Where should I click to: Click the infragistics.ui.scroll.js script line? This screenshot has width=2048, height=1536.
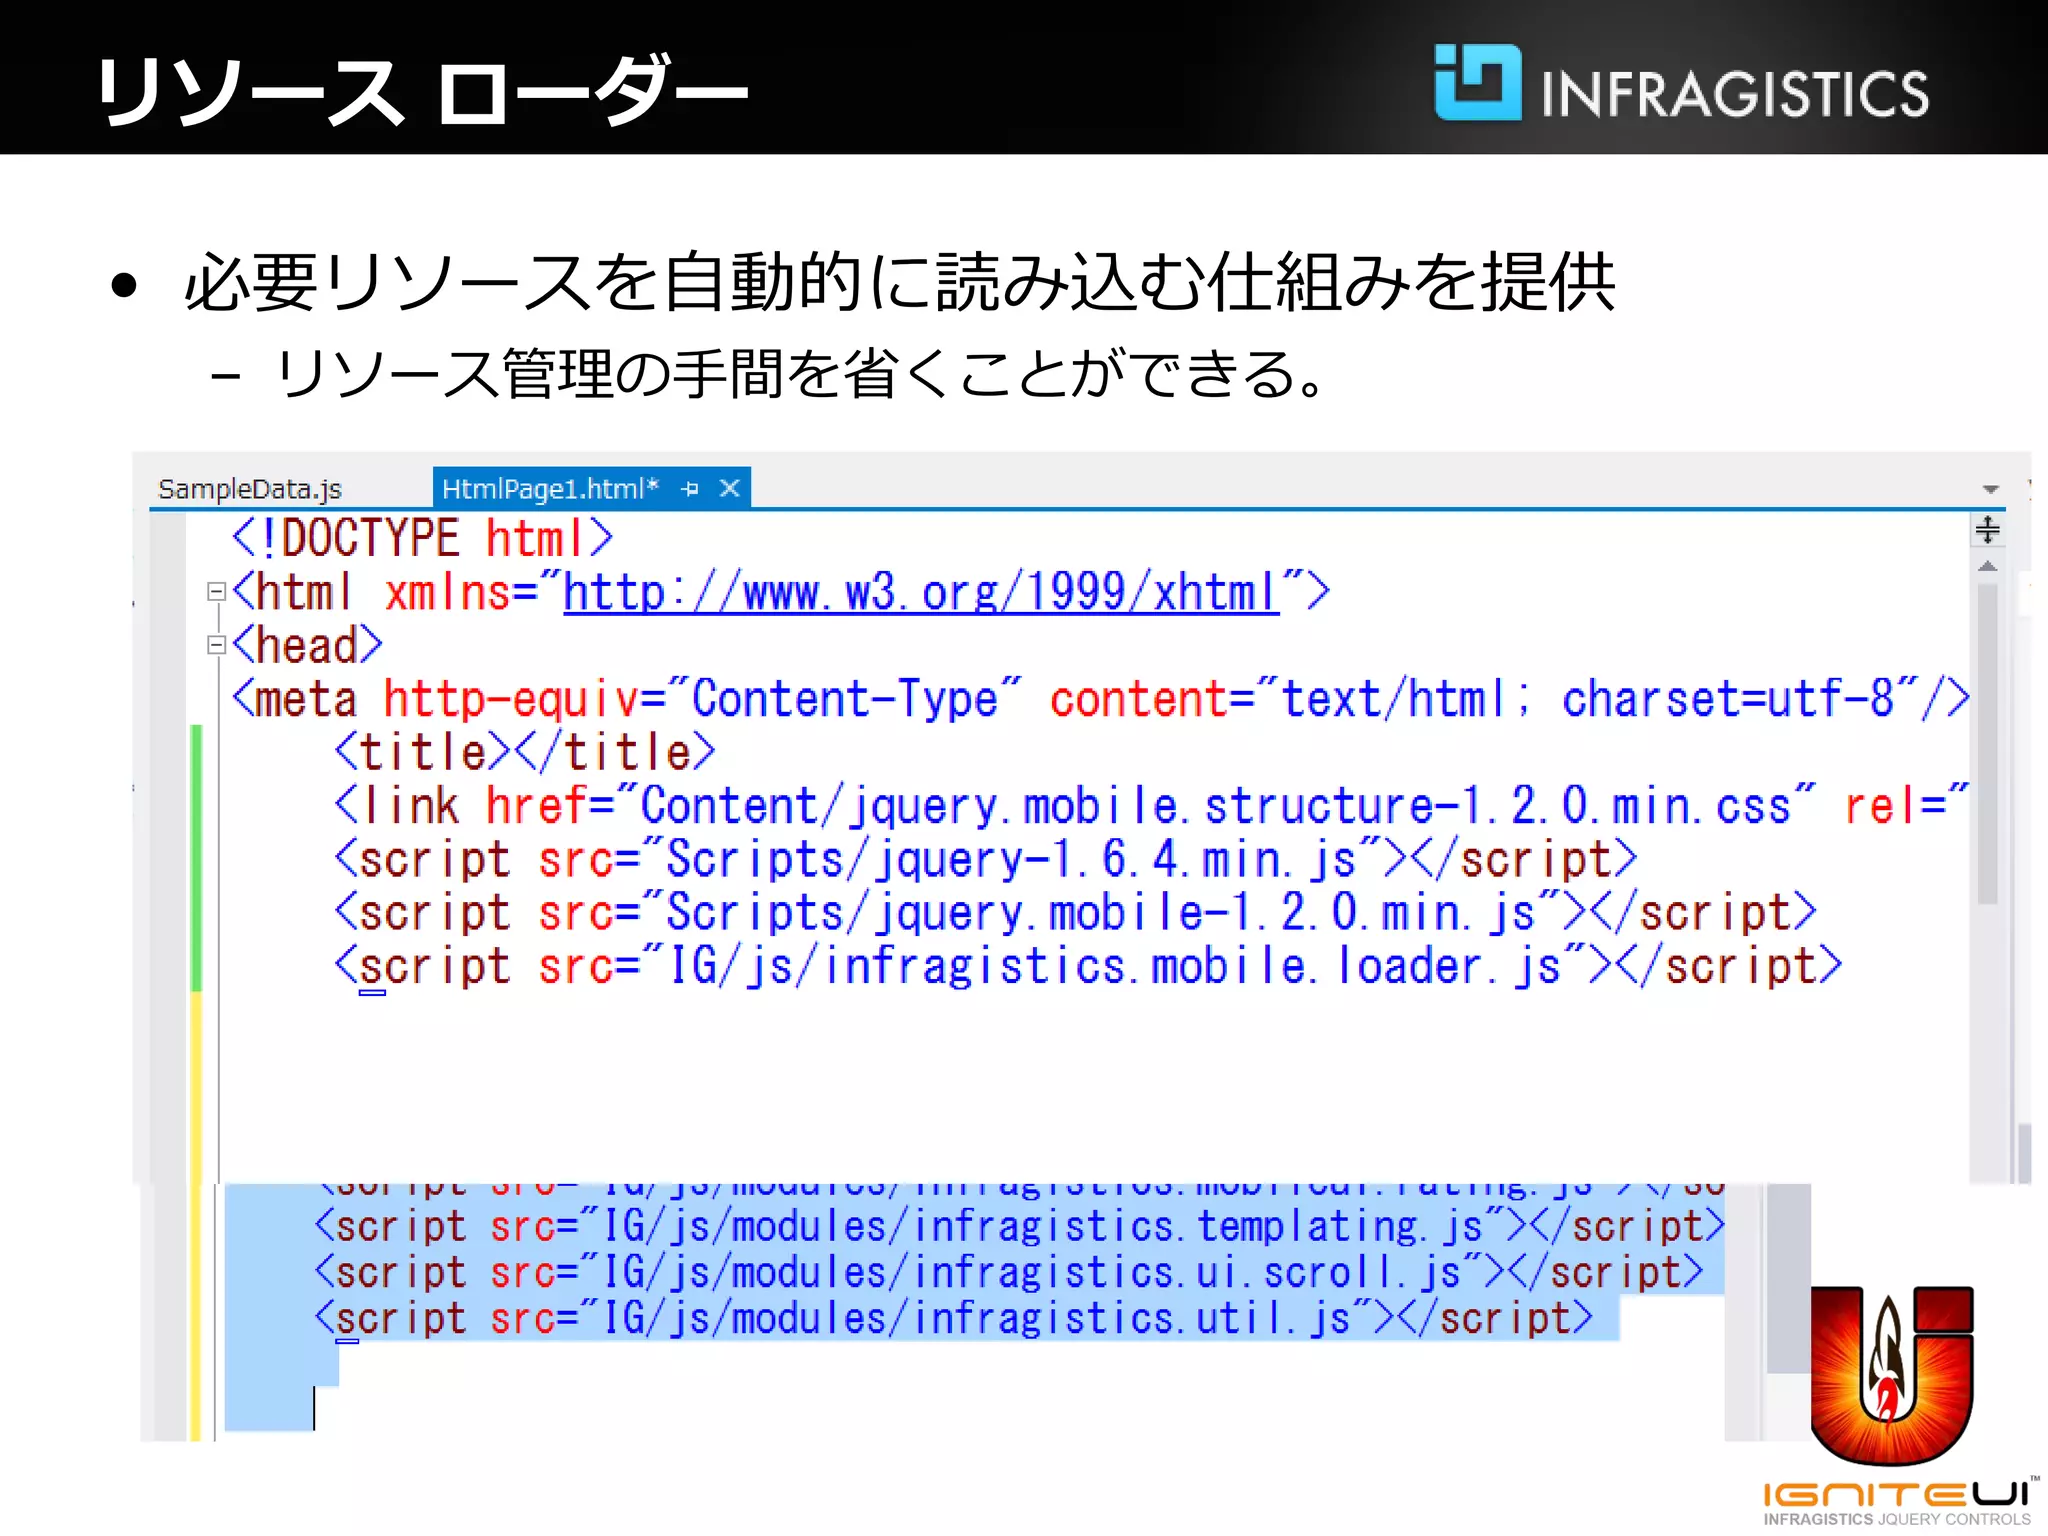[x=1008, y=1272]
